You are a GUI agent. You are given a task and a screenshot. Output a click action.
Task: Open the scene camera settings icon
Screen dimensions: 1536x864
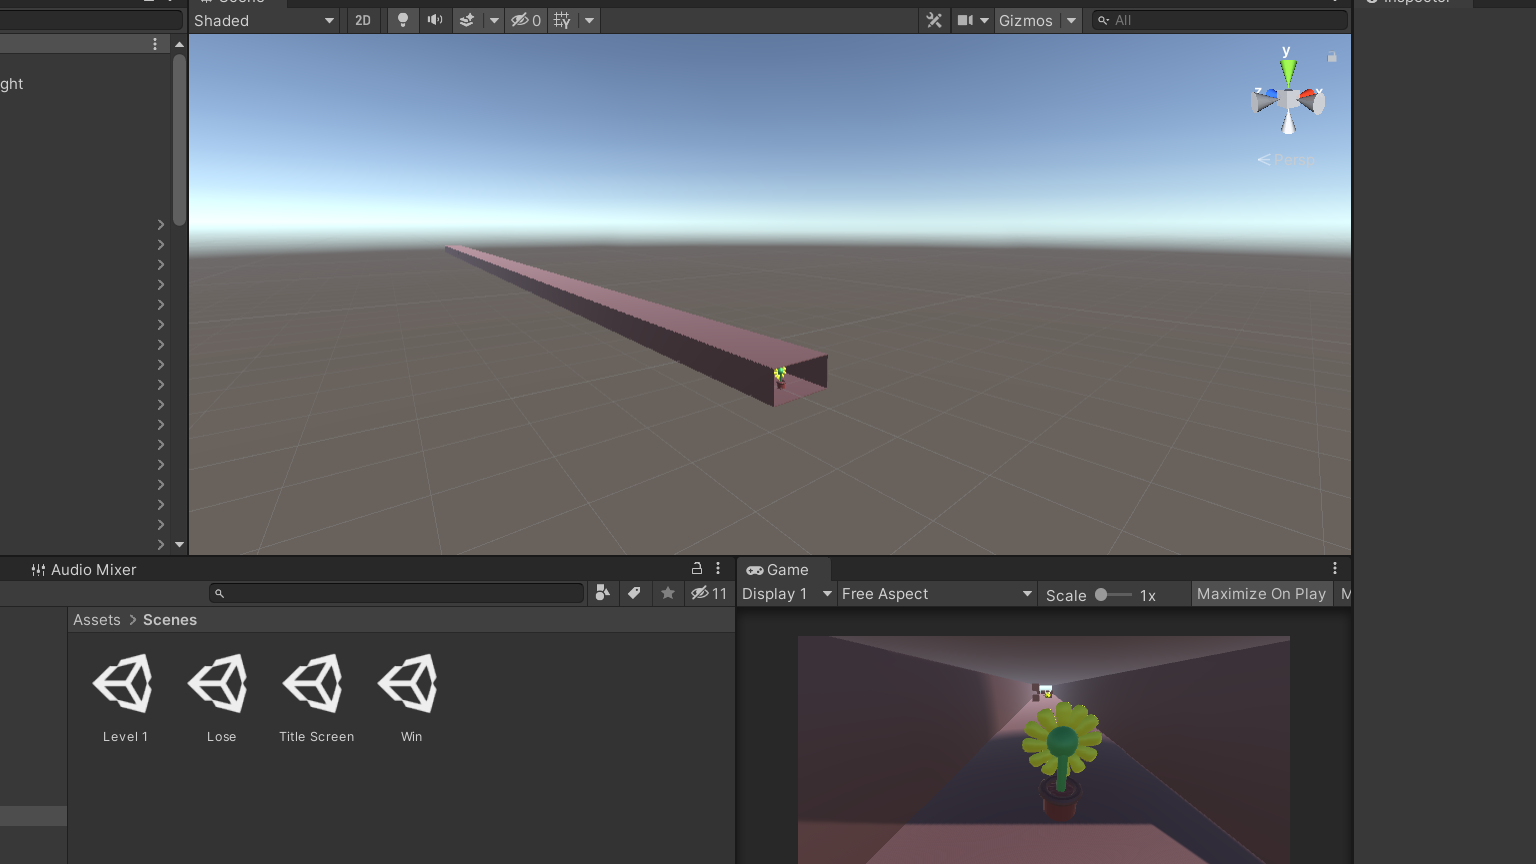(x=965, y=20)
